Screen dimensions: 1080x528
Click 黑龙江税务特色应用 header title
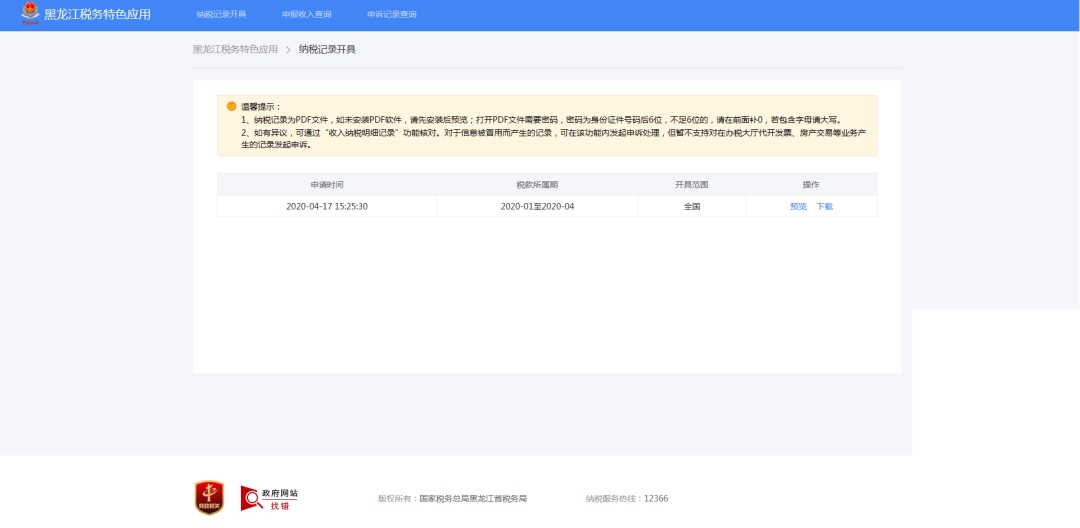point(97,14)
